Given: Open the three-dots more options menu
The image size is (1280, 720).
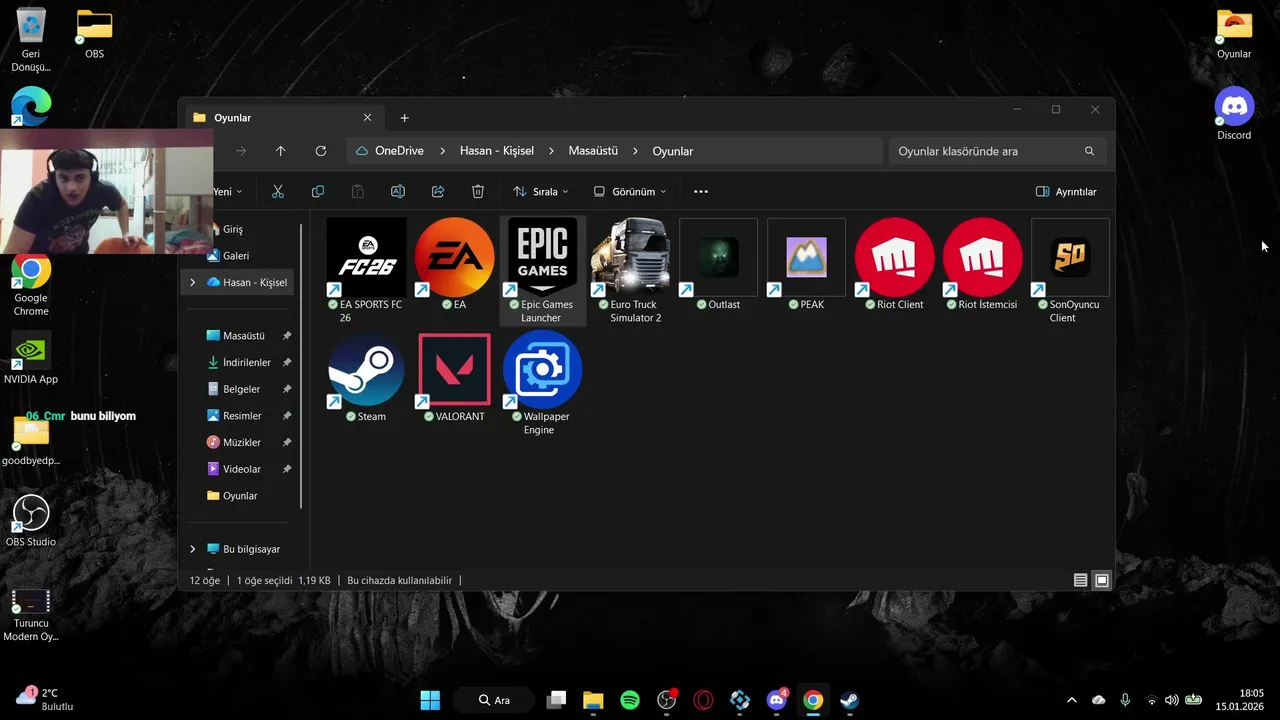Looking at the screenshot, I should [701, 191].
